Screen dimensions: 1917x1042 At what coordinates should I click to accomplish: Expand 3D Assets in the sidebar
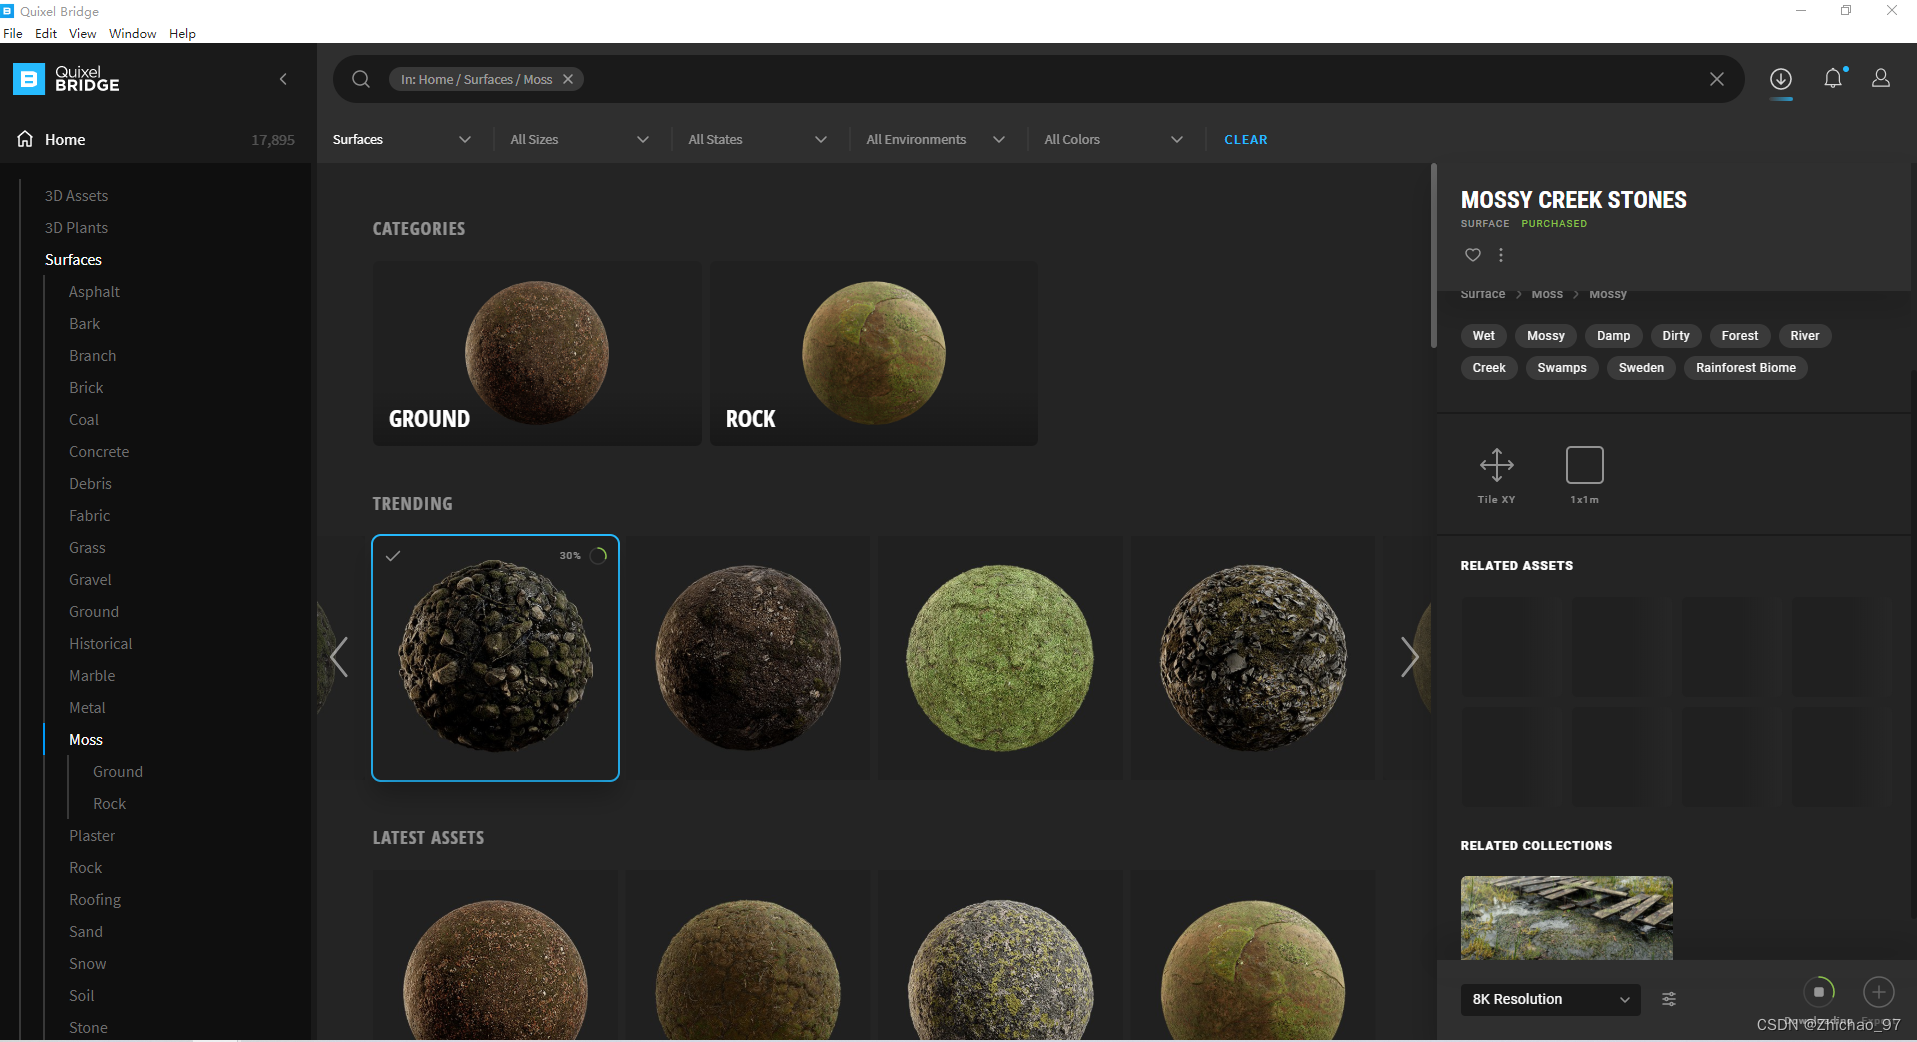click(76, 195)
